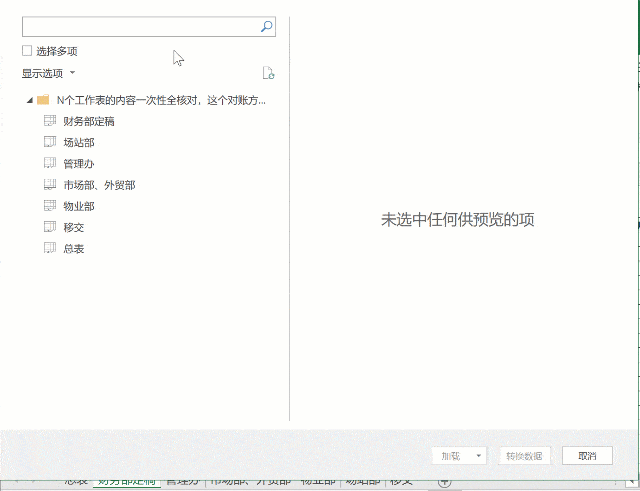This screenshot has width=640, height=491.
Task: Switch to the 财务部定稿 sheet tab in Excel
Action: tap(127, 482)
